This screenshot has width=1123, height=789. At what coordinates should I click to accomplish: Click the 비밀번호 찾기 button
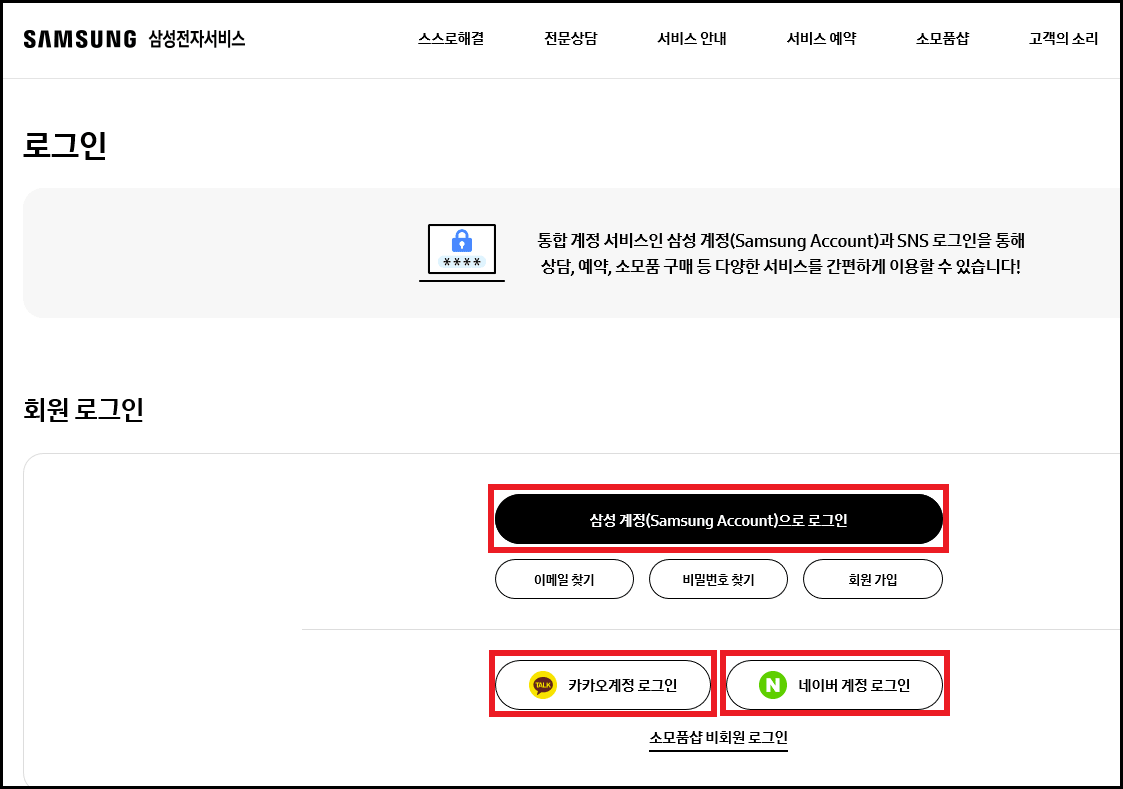click(x=718, y=579)
